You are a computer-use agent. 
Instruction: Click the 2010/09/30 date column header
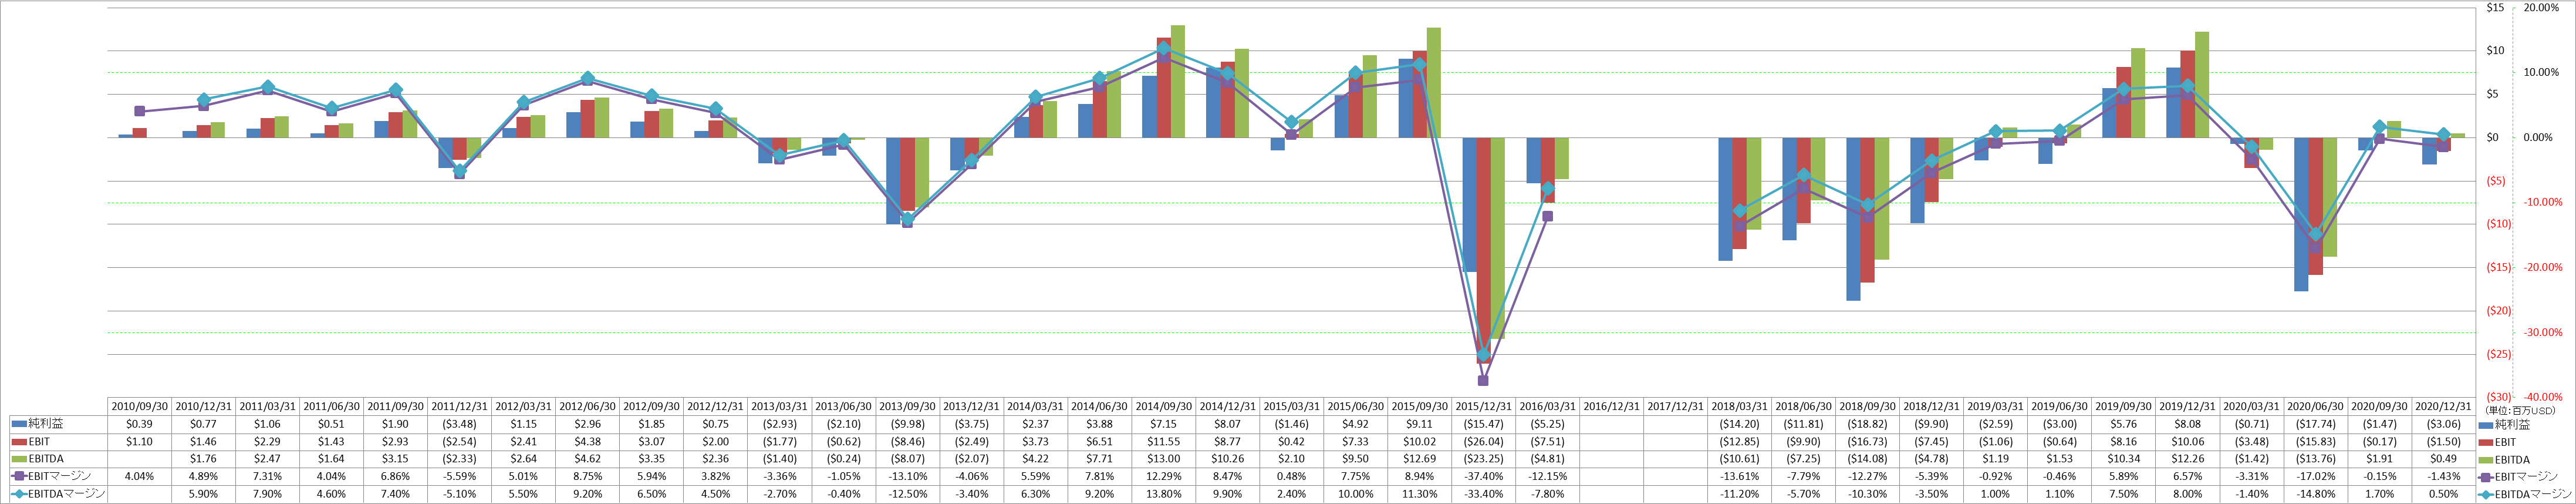coord(140,407)
